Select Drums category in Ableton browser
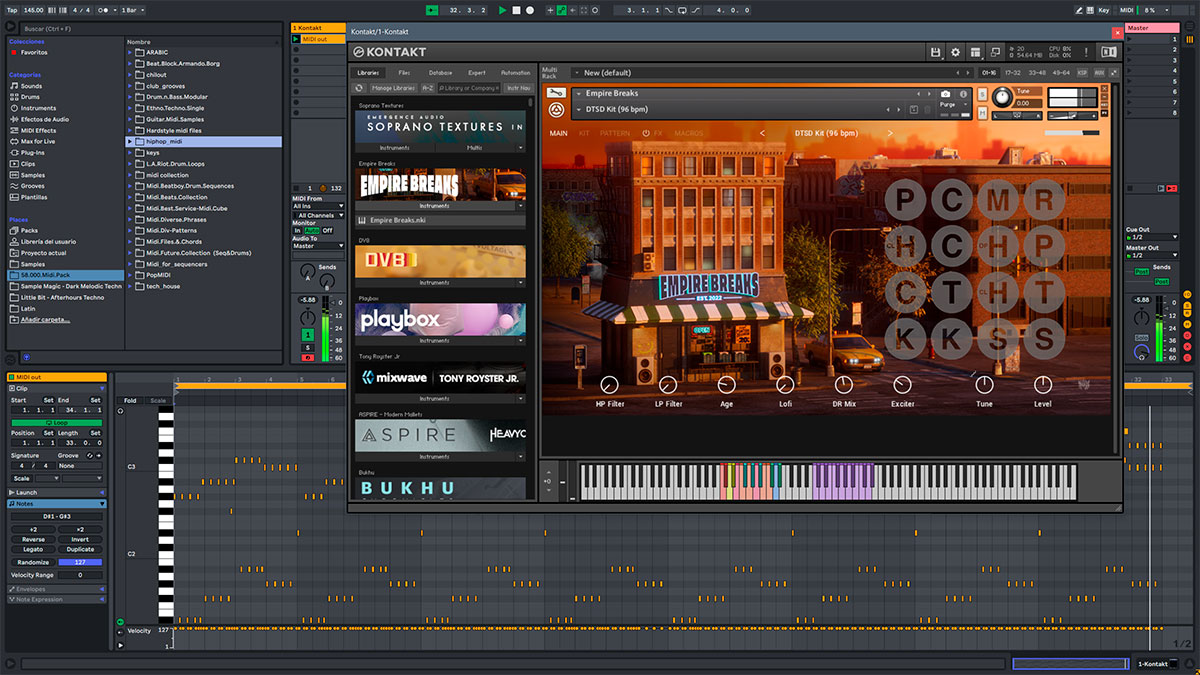The image size is (1200, 675). (32, 97)
